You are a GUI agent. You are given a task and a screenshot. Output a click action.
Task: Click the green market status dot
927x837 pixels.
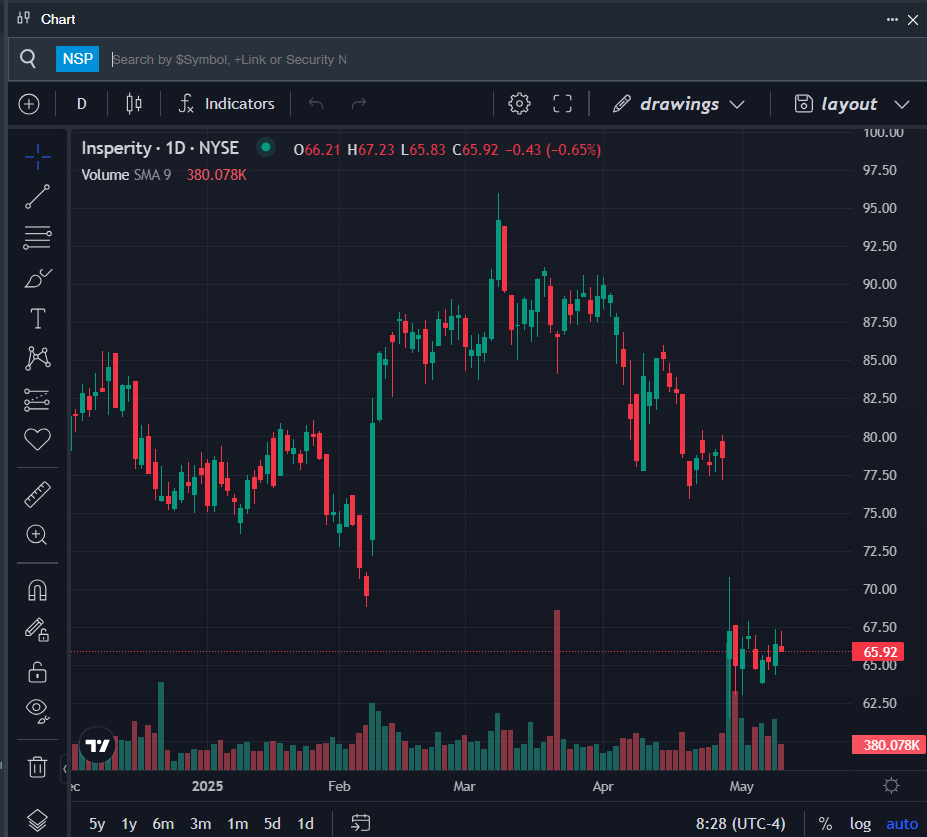[266, 147]
